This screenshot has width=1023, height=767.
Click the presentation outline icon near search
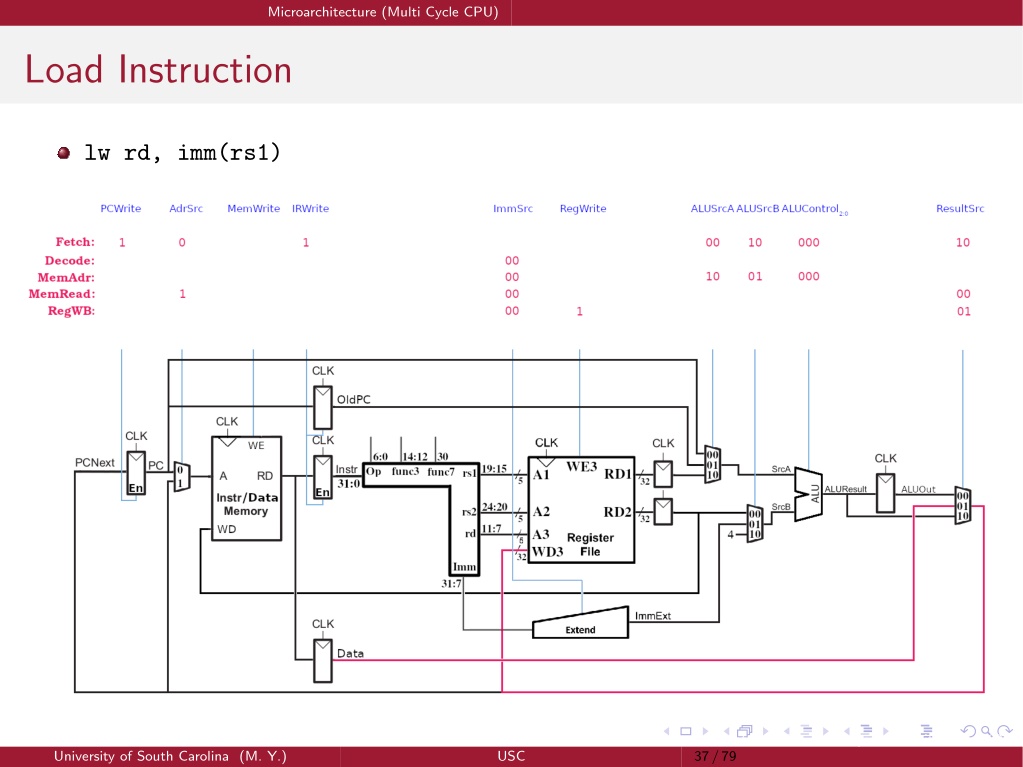[x=926, y=731]
